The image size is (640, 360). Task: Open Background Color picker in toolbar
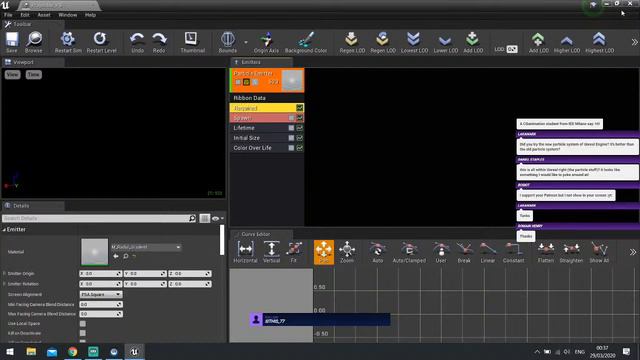[x=306, y=42]
